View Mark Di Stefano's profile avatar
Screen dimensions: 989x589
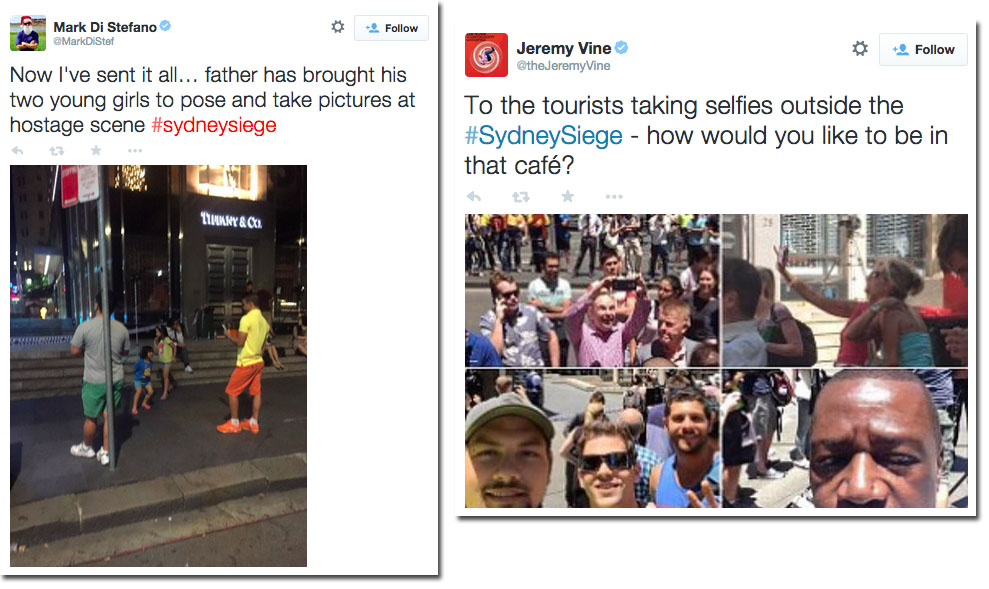28,33
